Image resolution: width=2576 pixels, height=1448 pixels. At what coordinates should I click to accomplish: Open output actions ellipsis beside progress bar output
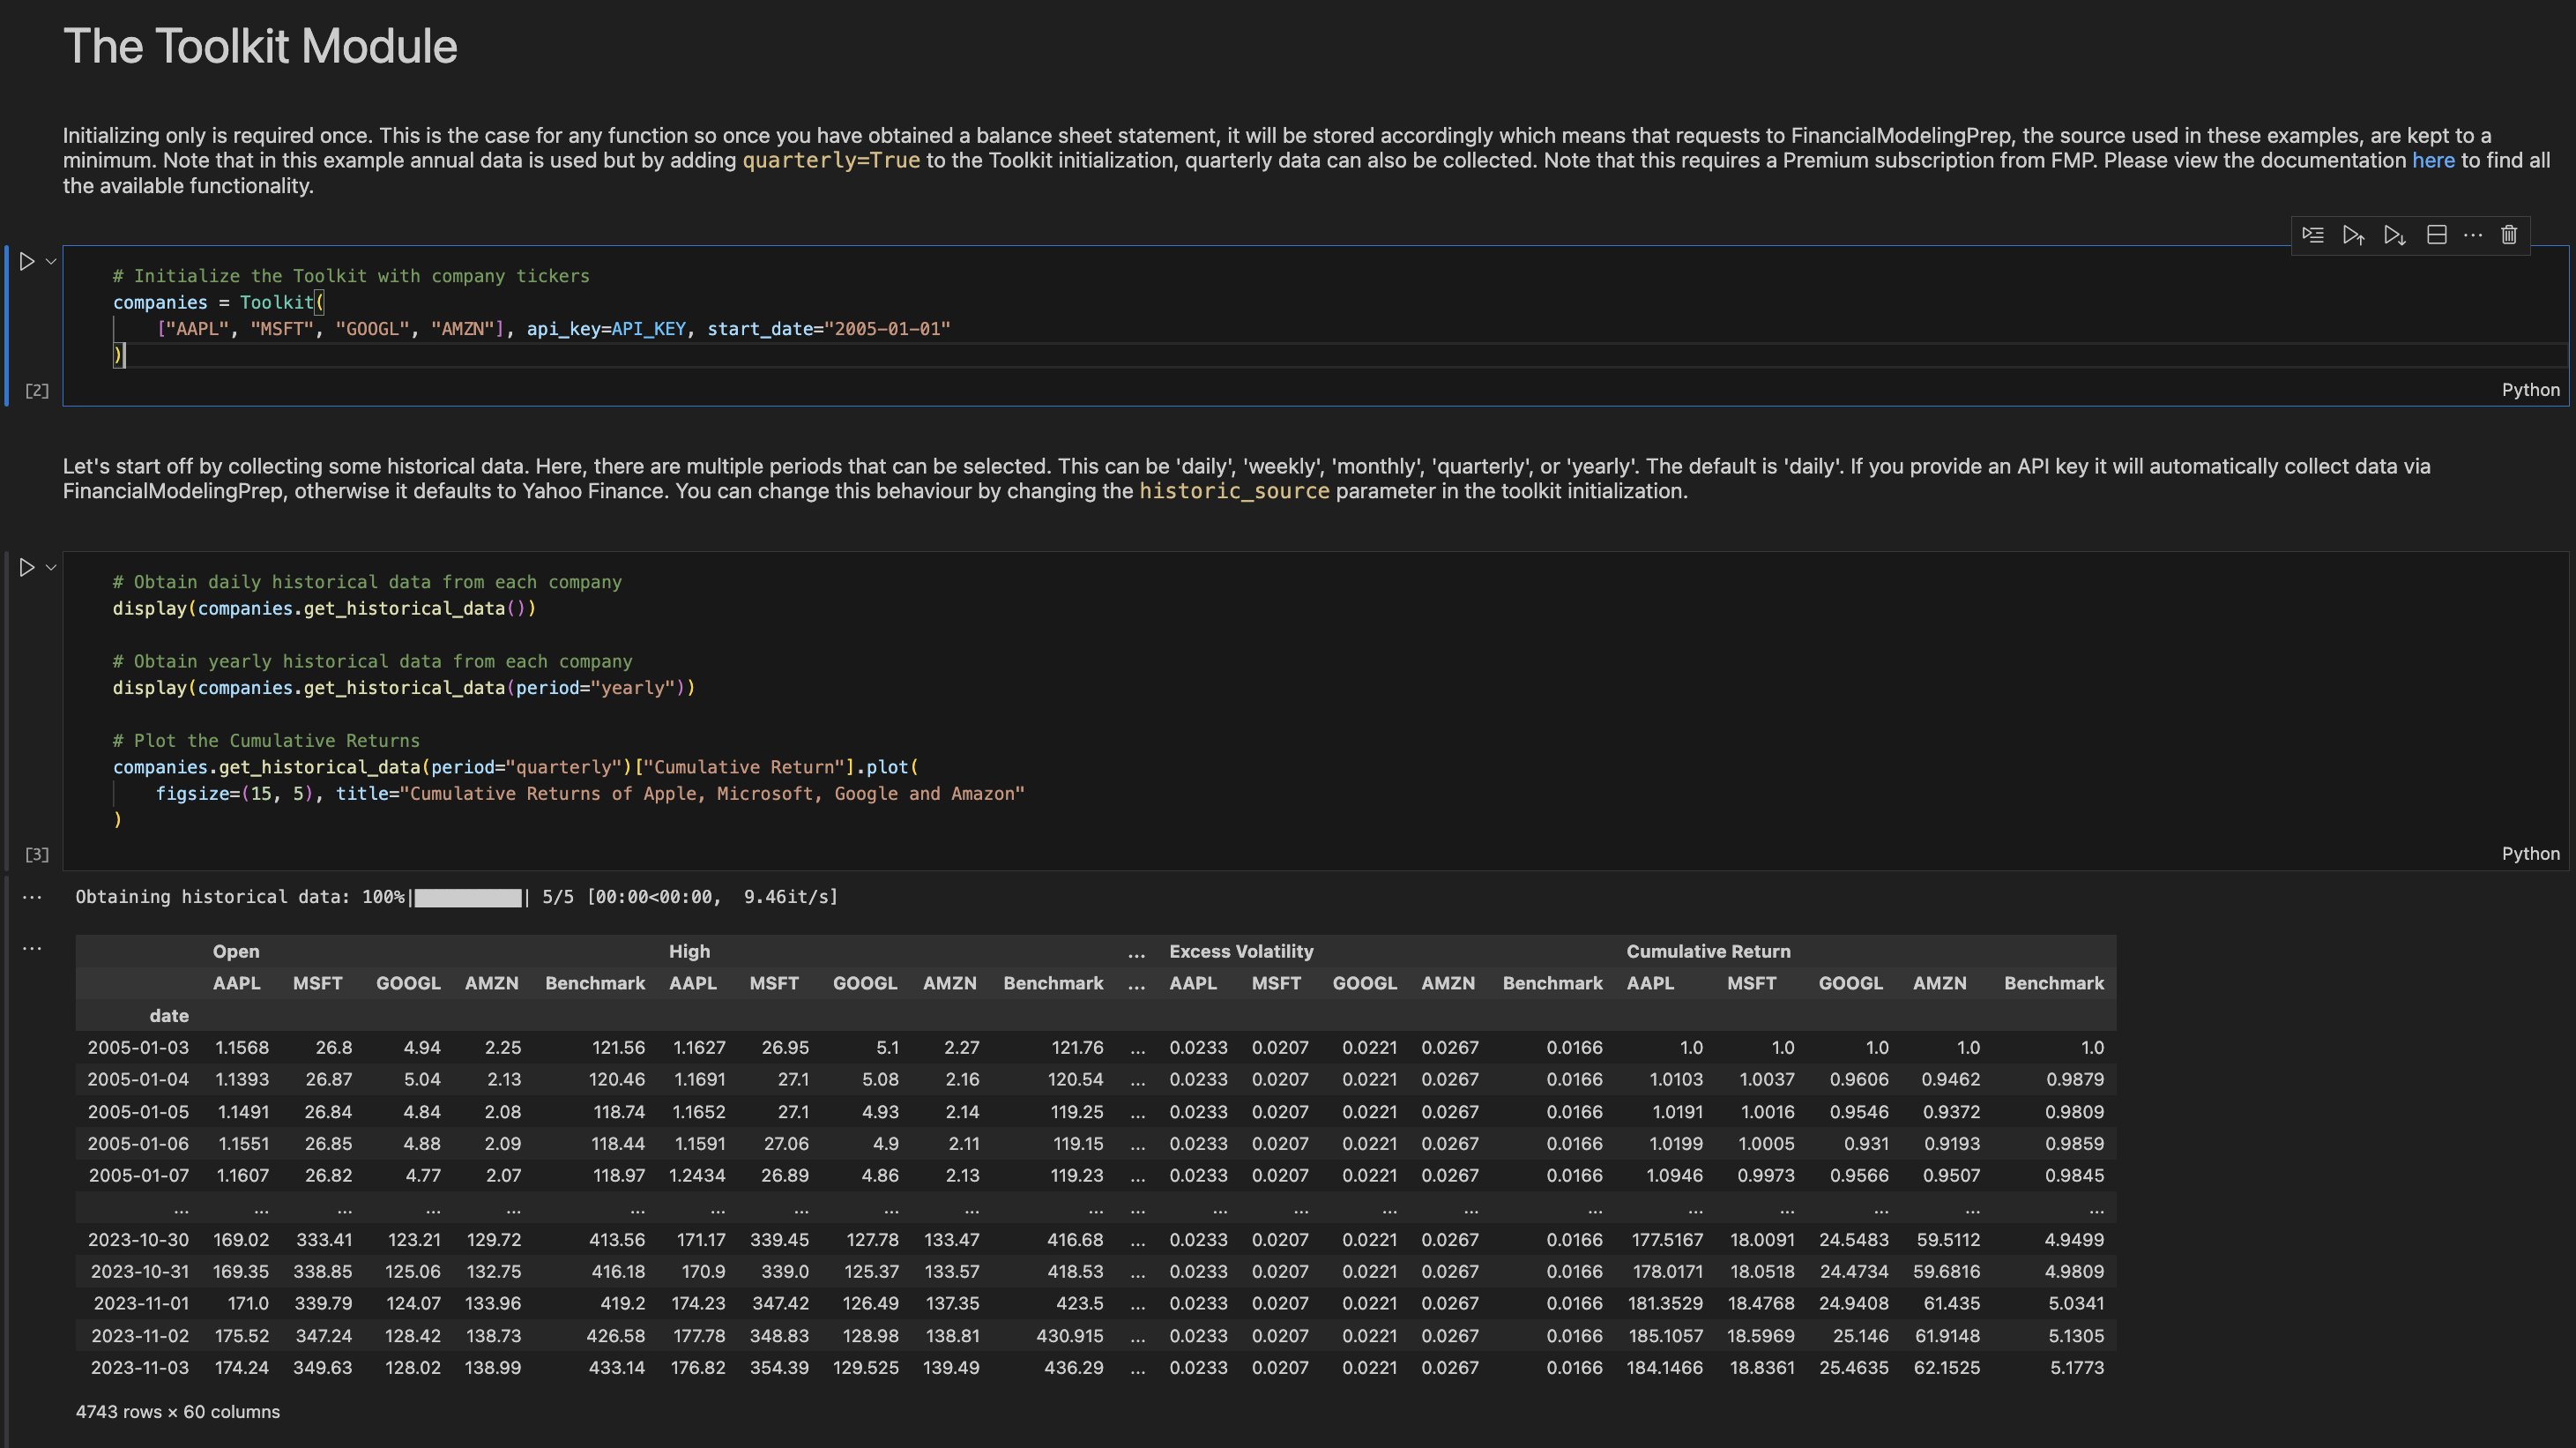tap(32, 897)
